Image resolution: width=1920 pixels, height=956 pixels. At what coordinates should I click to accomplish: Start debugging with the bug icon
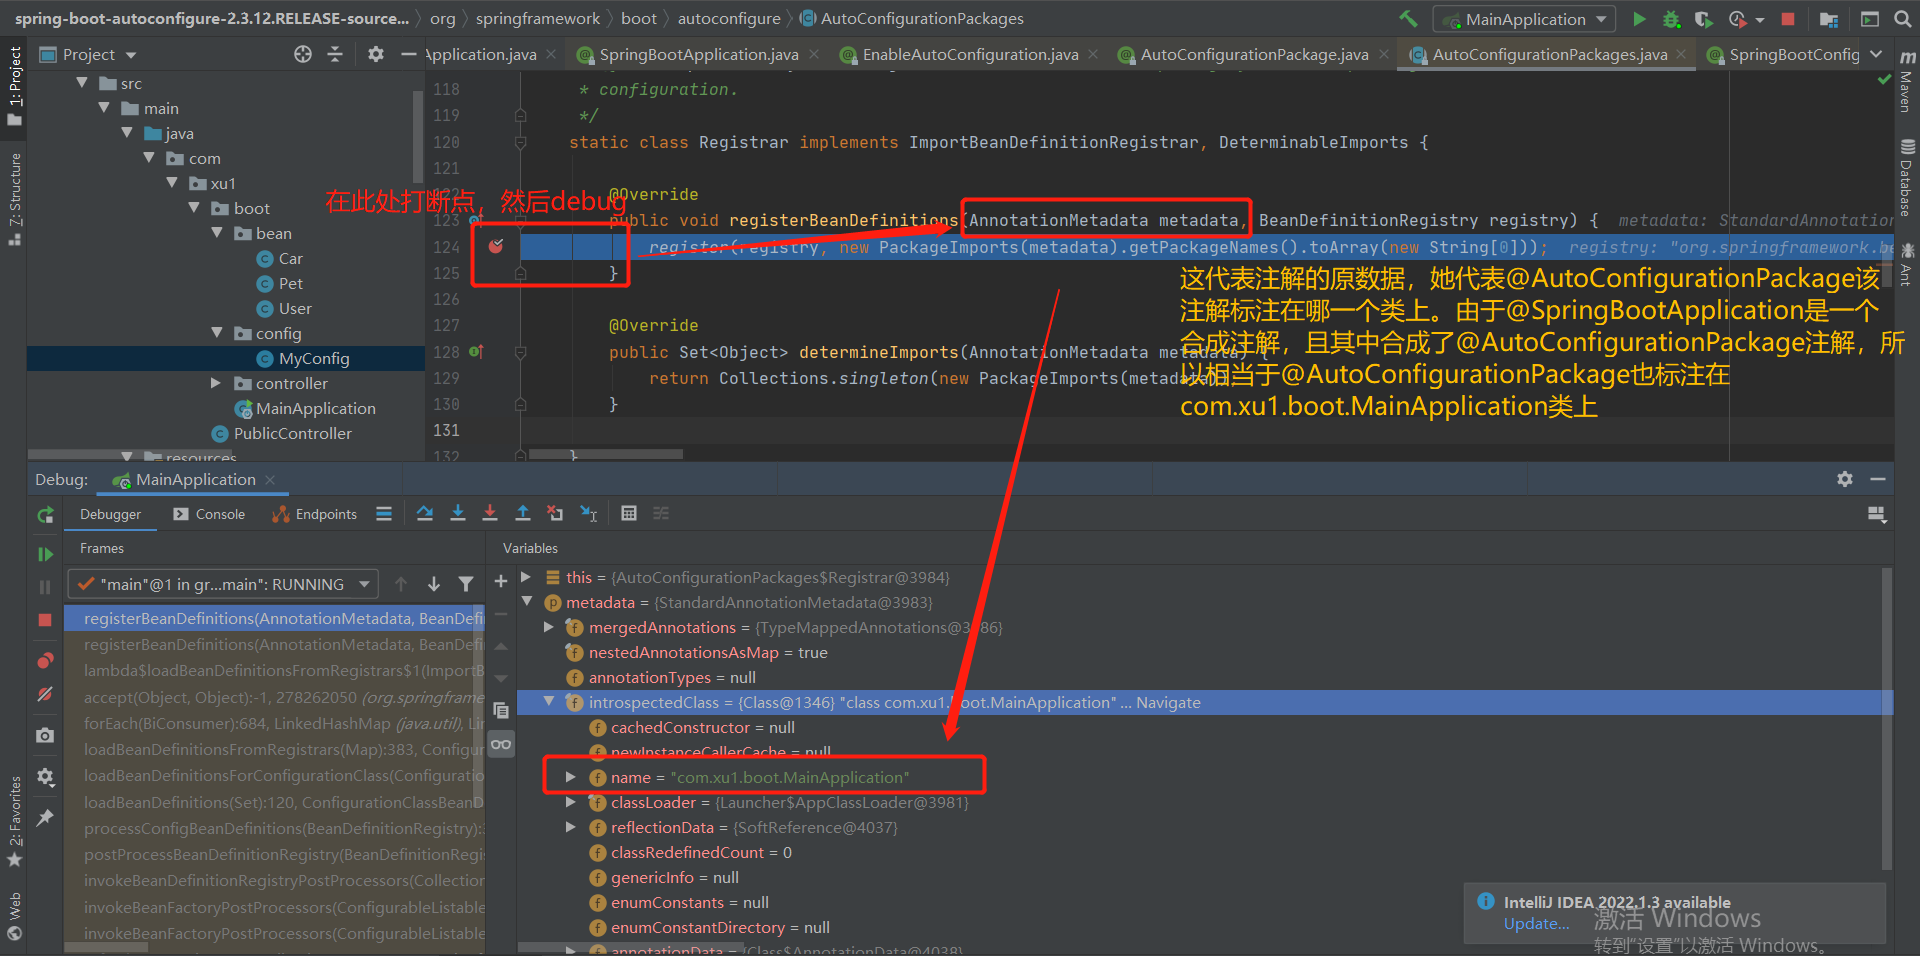(x=1671, y=19)
